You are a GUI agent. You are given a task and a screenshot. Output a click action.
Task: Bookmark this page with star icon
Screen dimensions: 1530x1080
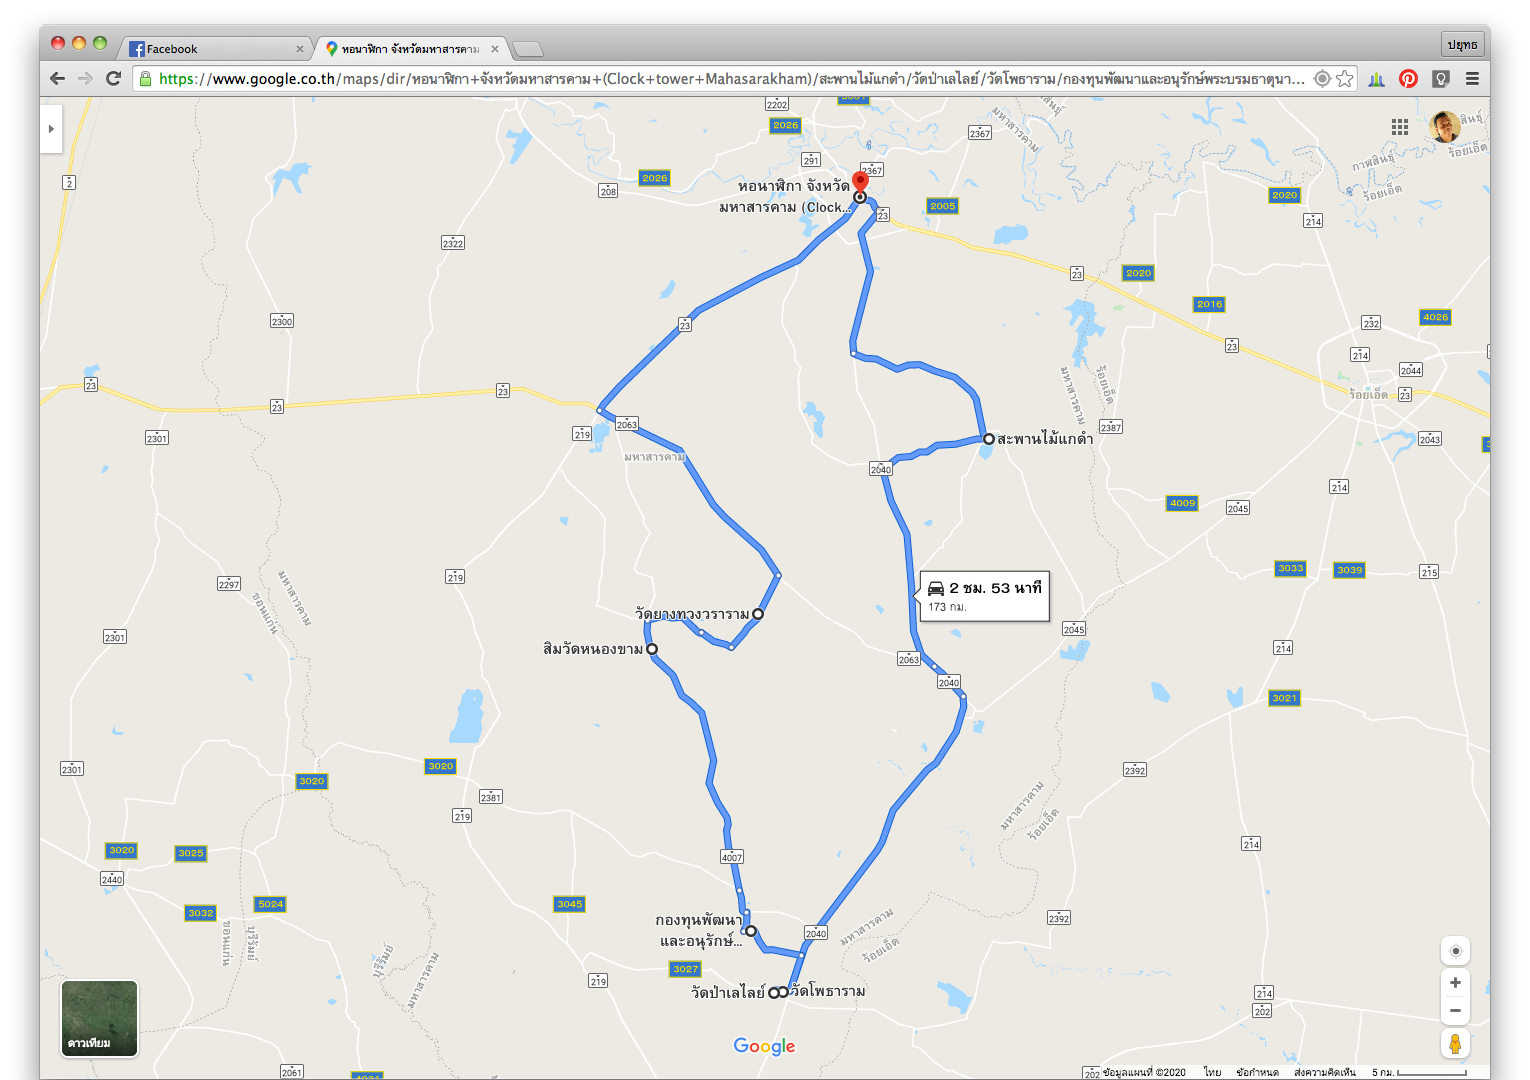pos(1345,78)
